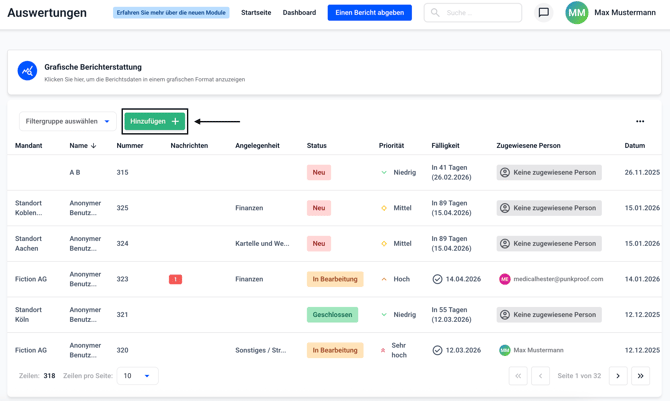
Task: Open the three-dots table options menu
Action: click(x=640, y=122)
